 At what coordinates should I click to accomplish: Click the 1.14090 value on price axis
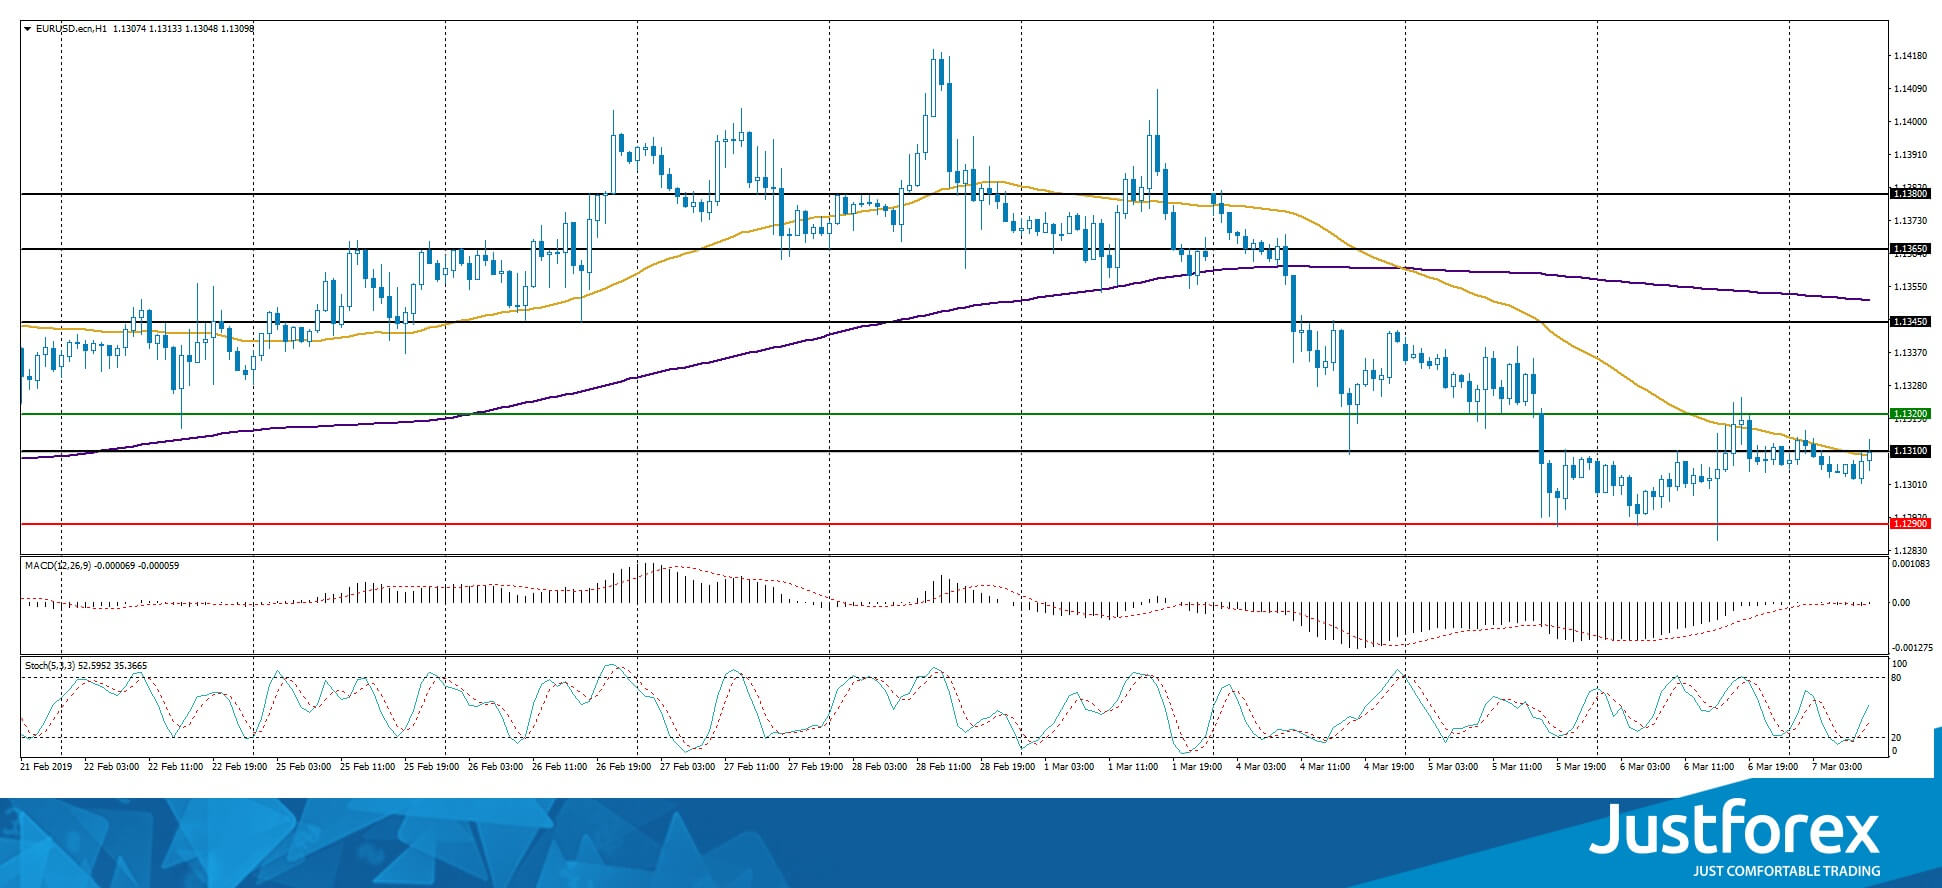[1911, 89]
